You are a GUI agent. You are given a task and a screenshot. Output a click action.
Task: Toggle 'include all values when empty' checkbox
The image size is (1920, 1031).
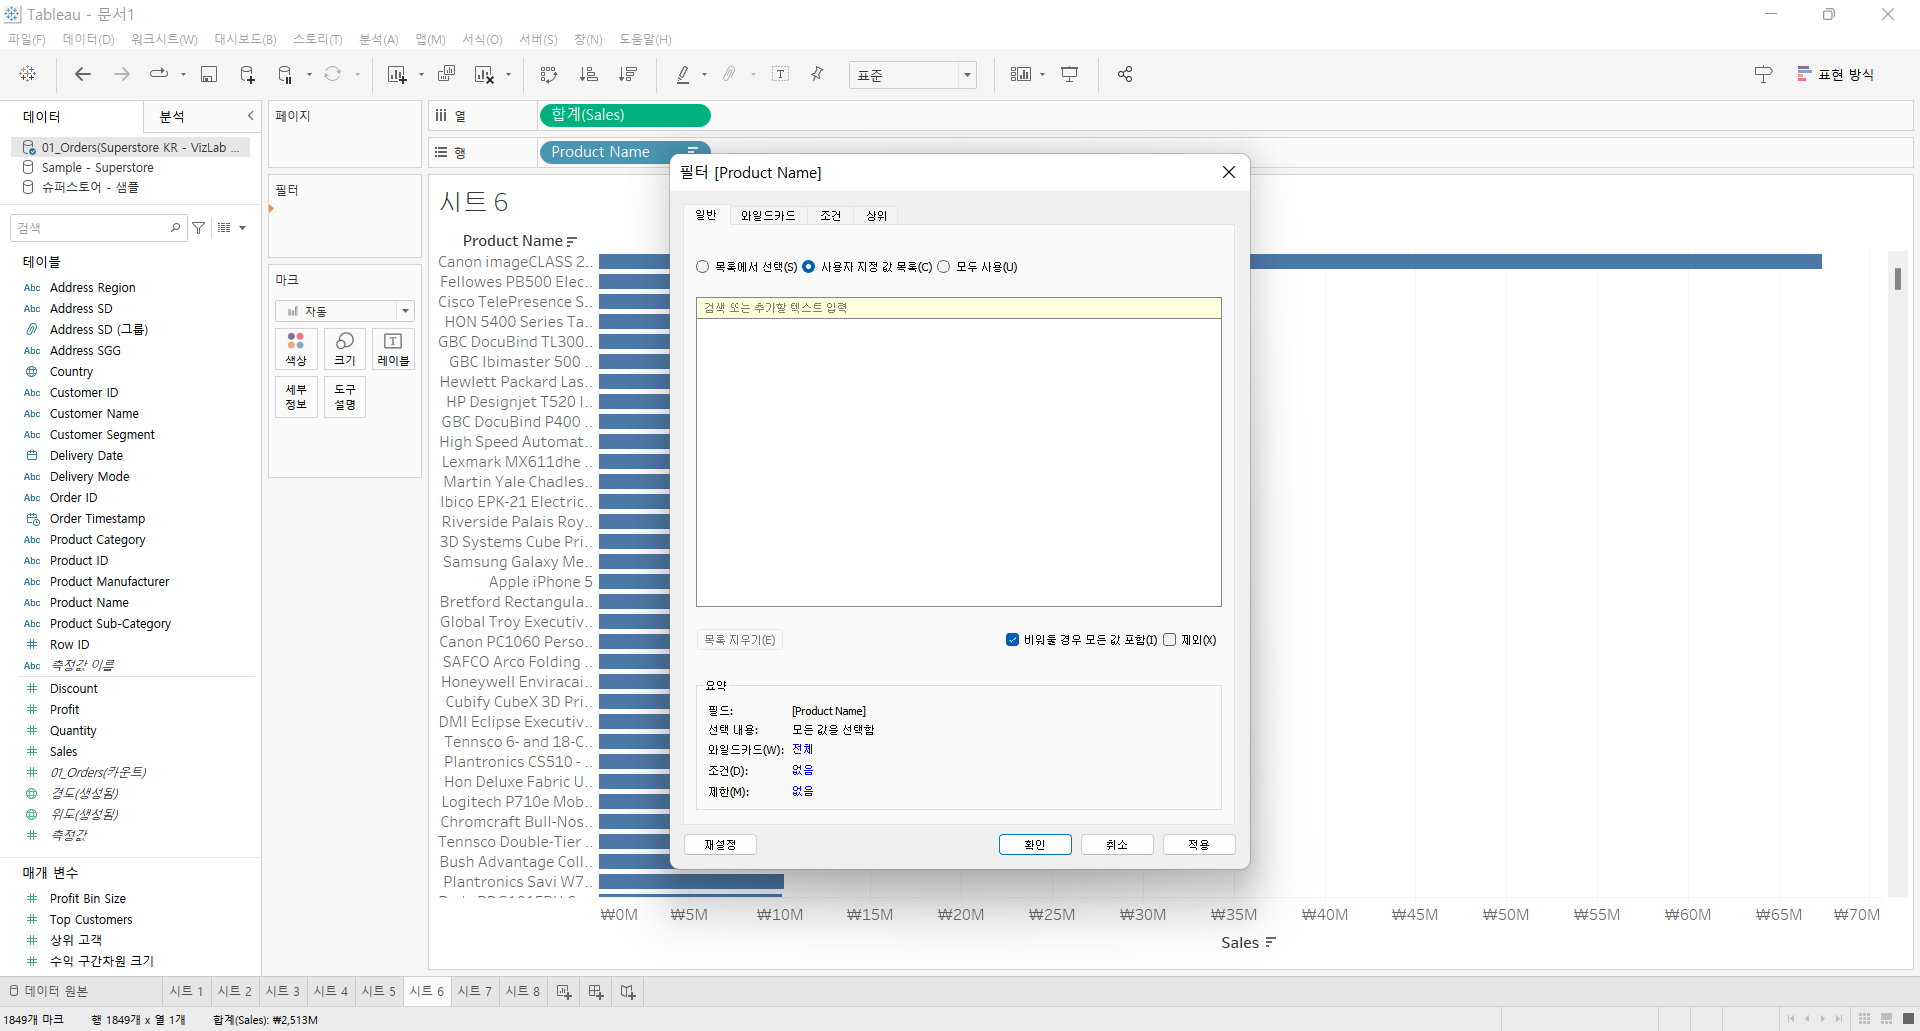click(1012, 640)
